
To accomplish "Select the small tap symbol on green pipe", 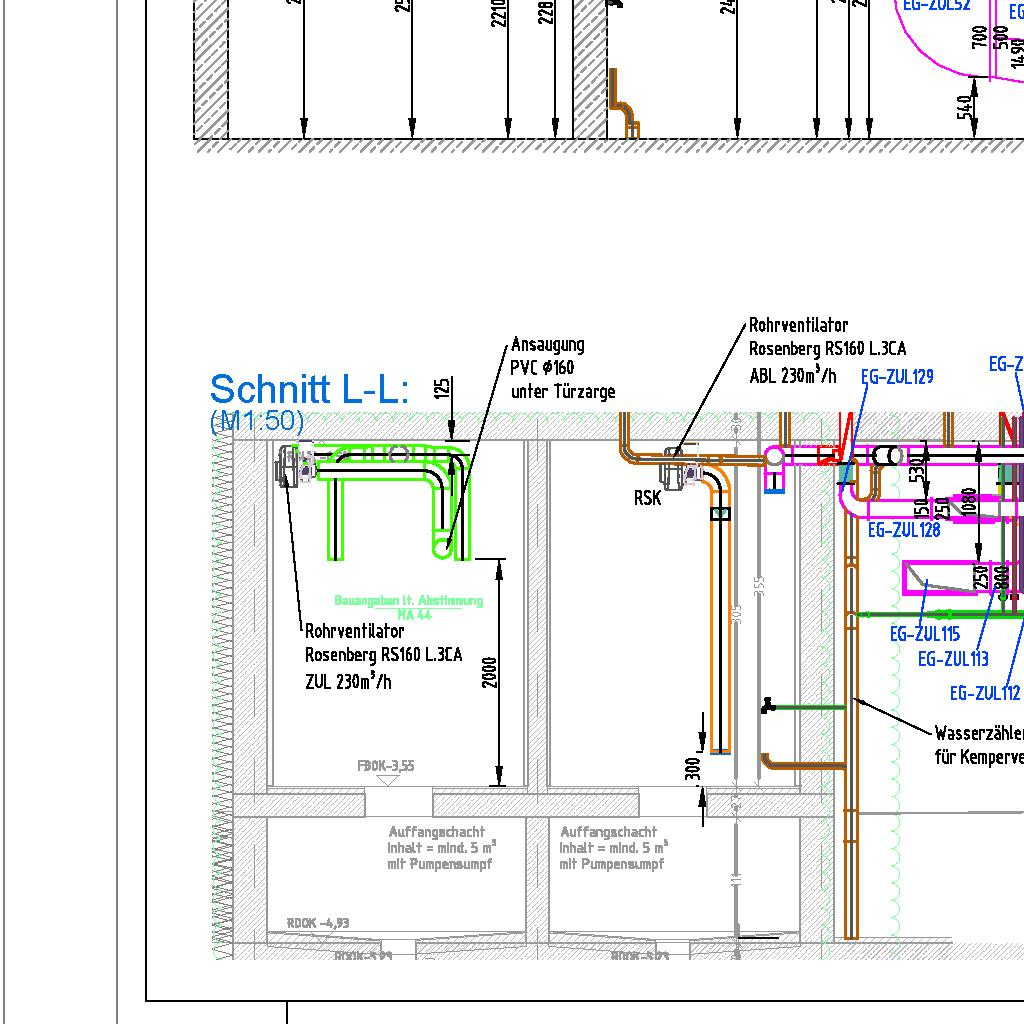I will pyautogui.click(x=767, y=706).
